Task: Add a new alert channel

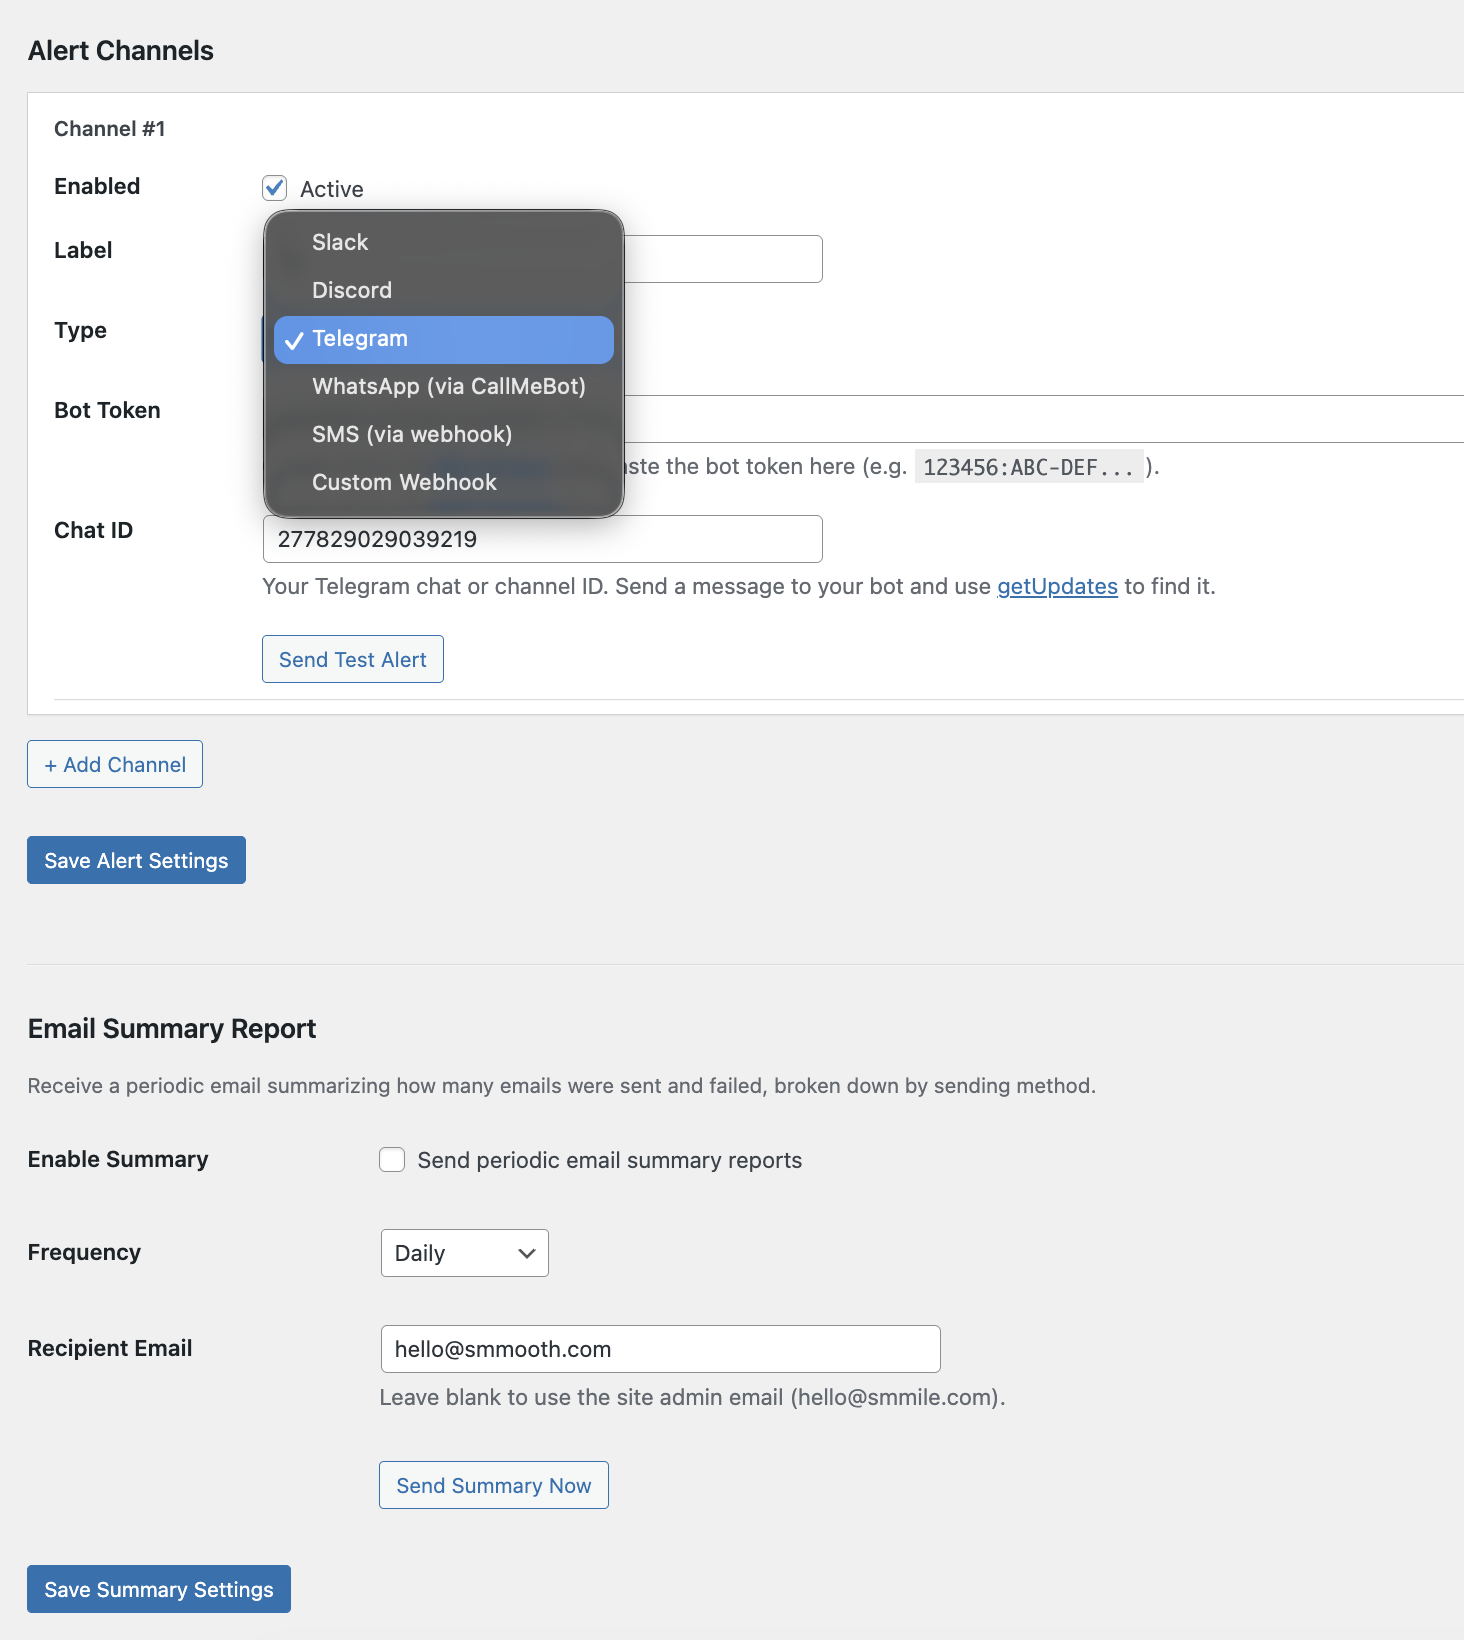Action: pyautogui.click(x=115, y=764)
